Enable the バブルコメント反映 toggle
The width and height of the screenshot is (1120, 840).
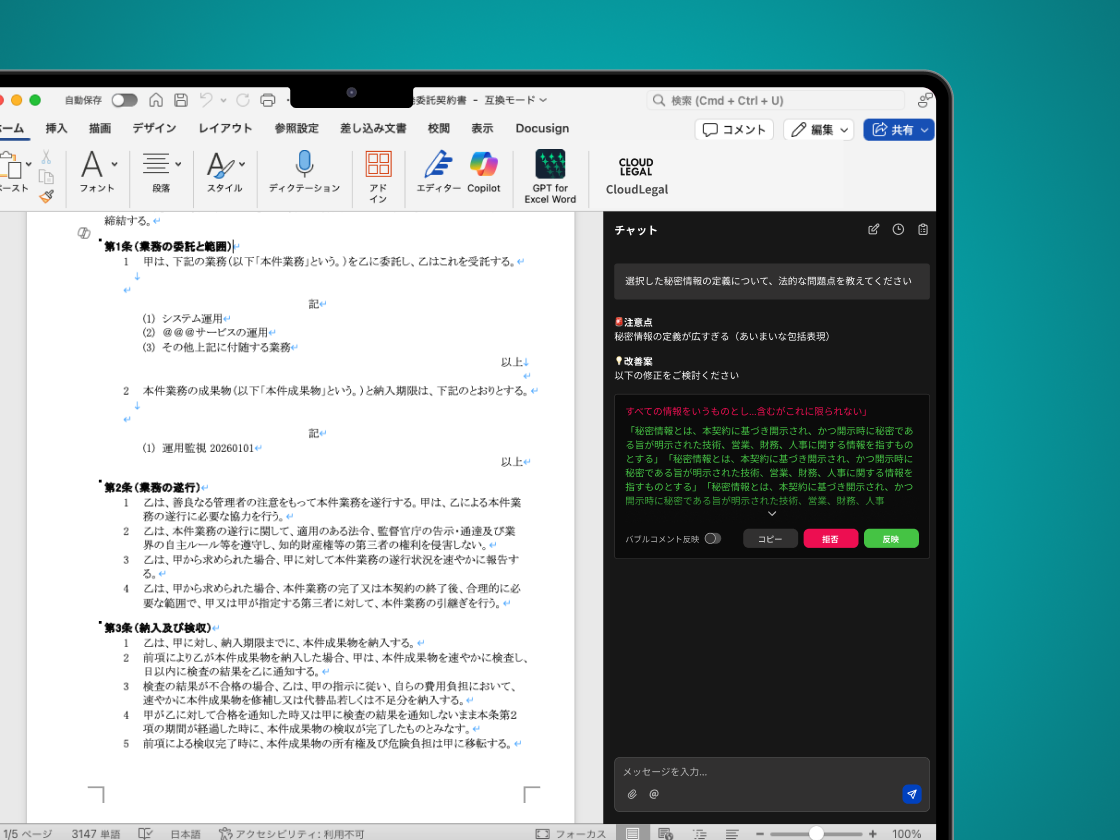click(x=712, y=538)
